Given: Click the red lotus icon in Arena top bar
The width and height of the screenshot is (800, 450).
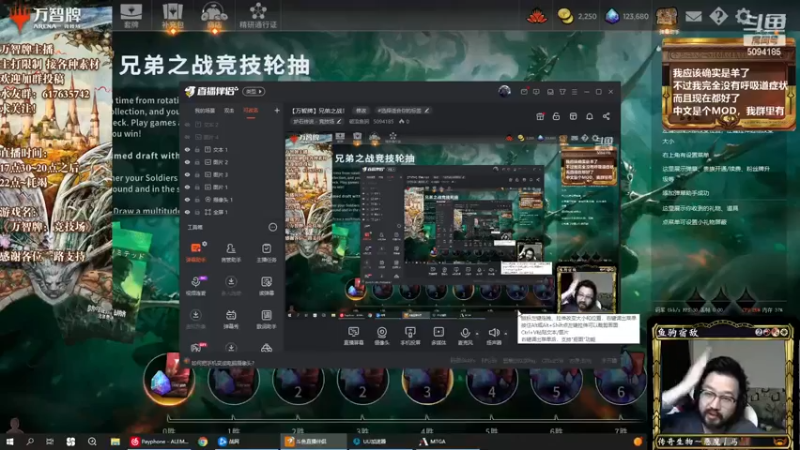Looking at the screenshot, I should [x=537, y=16].
